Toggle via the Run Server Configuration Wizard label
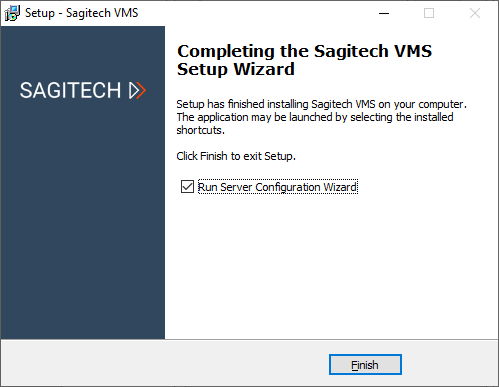This screenshot has height=387, width=499. point(278,187)
